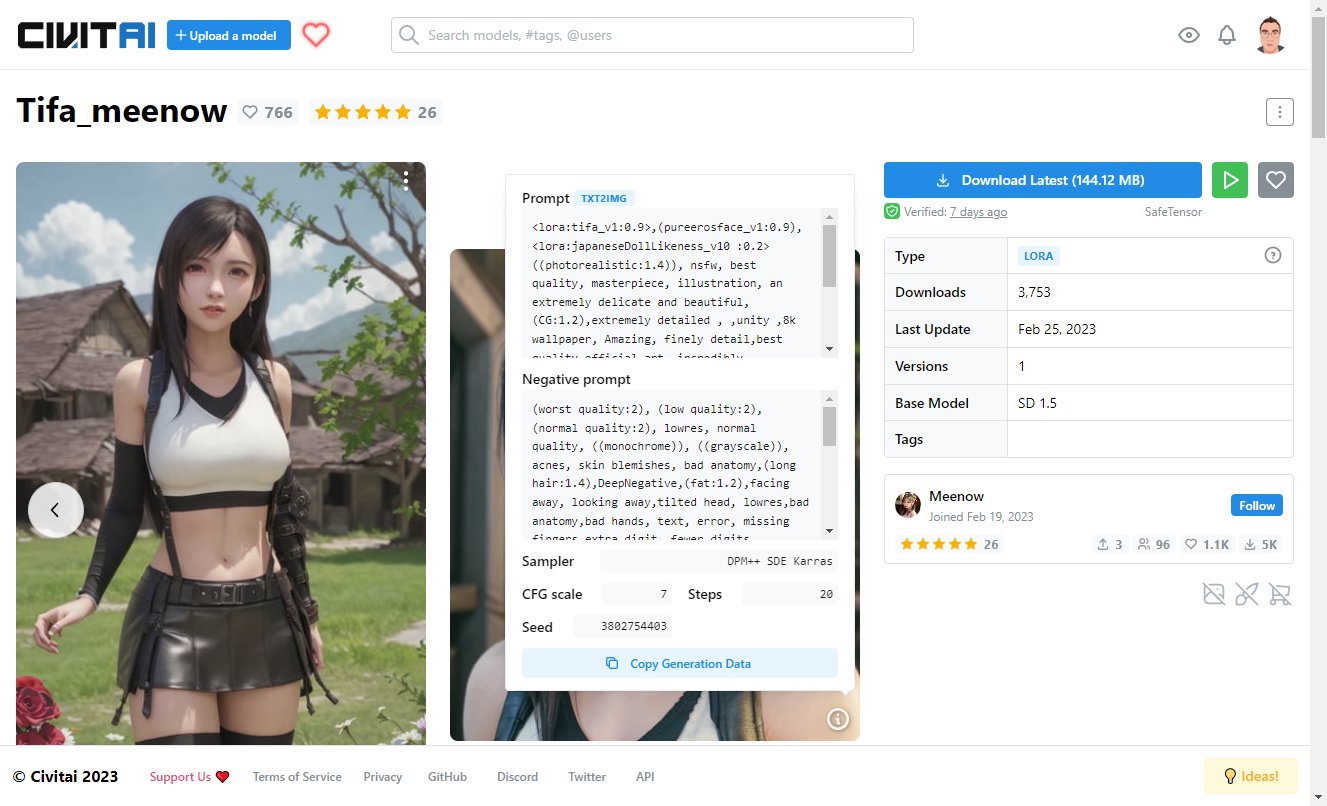This screenshot has height=806, width=1327.
Task: Click the Prompt text area
Action: click(x=672, y=283)
